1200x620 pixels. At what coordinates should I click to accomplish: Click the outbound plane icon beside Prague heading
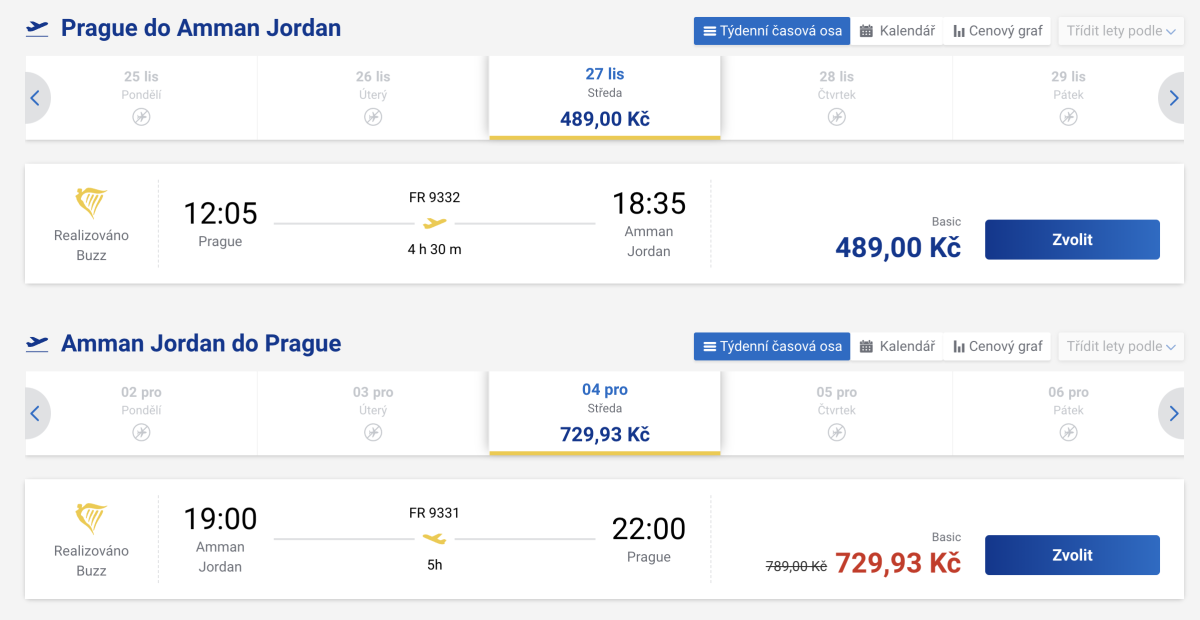(37, 29)
